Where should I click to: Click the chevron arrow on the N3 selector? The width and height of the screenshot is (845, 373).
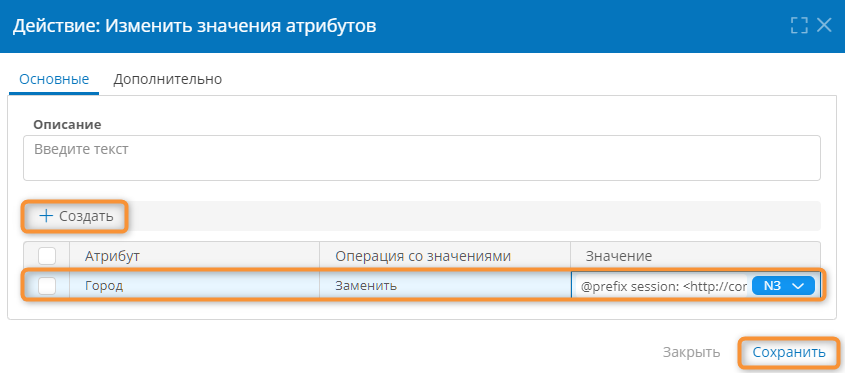tap(799, 287)
